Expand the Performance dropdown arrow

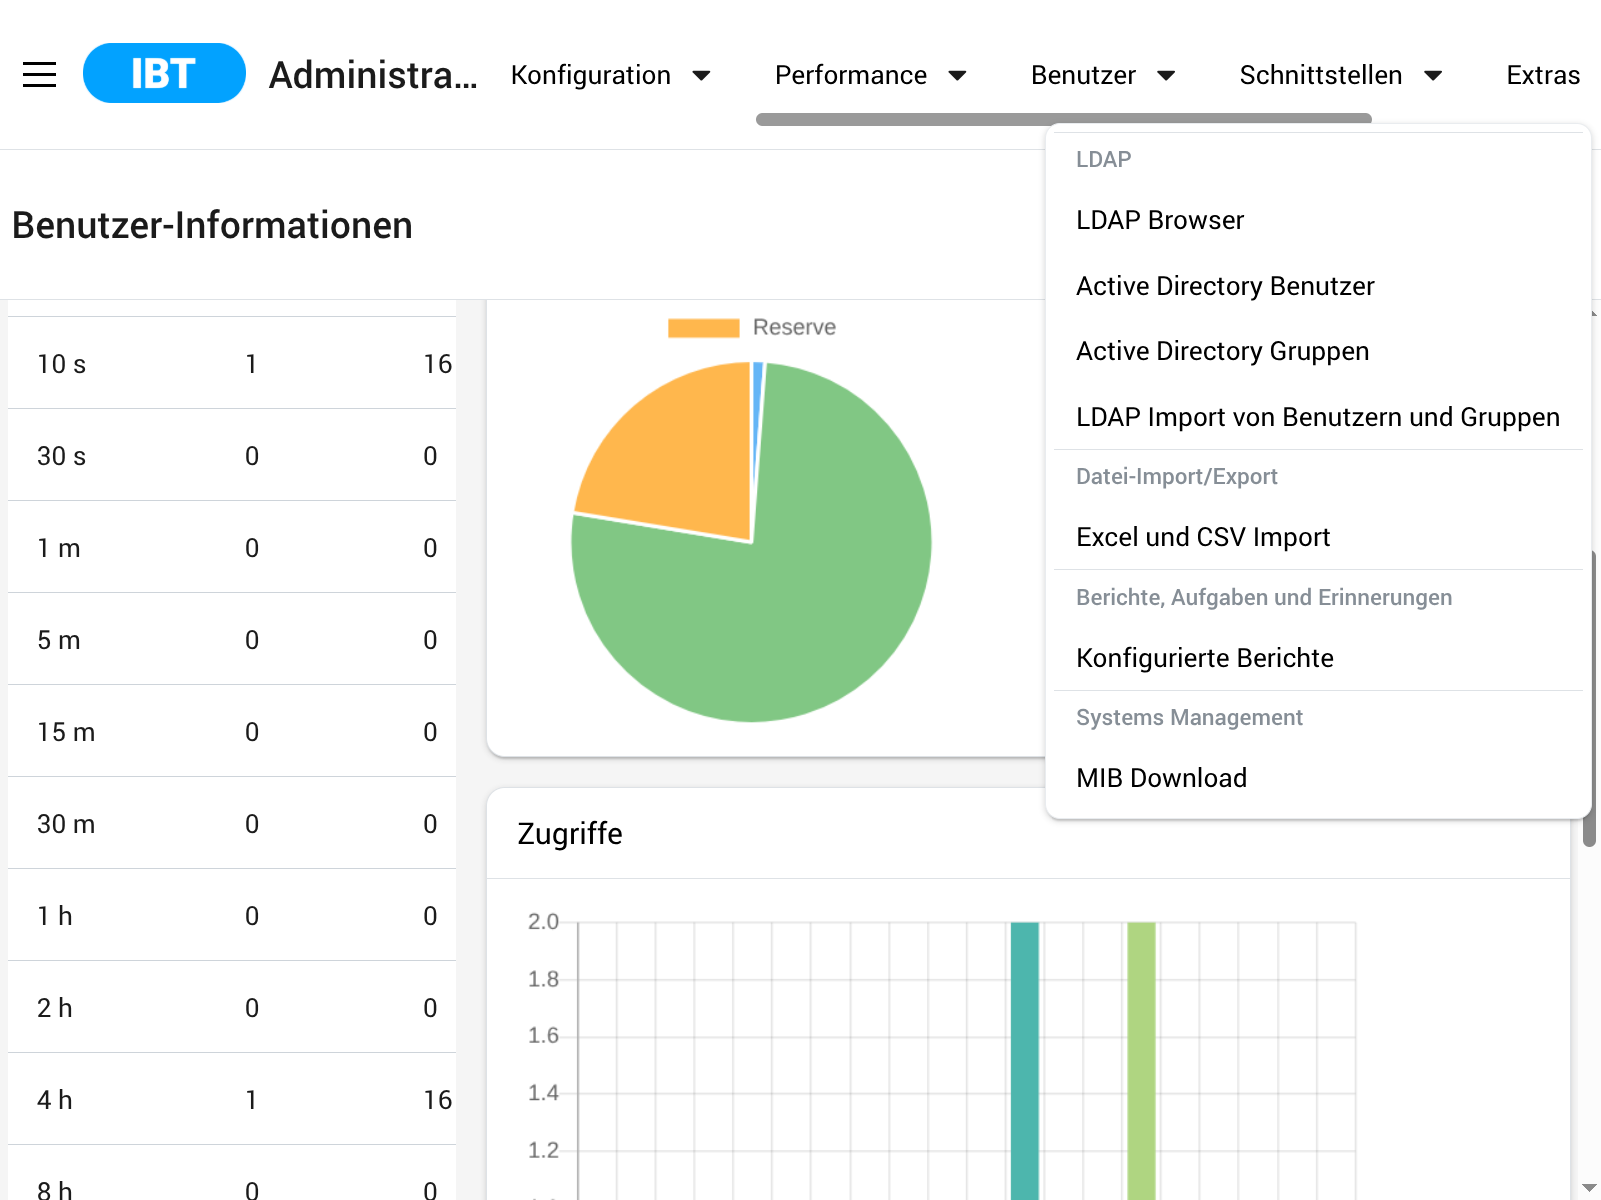[958, 75]
